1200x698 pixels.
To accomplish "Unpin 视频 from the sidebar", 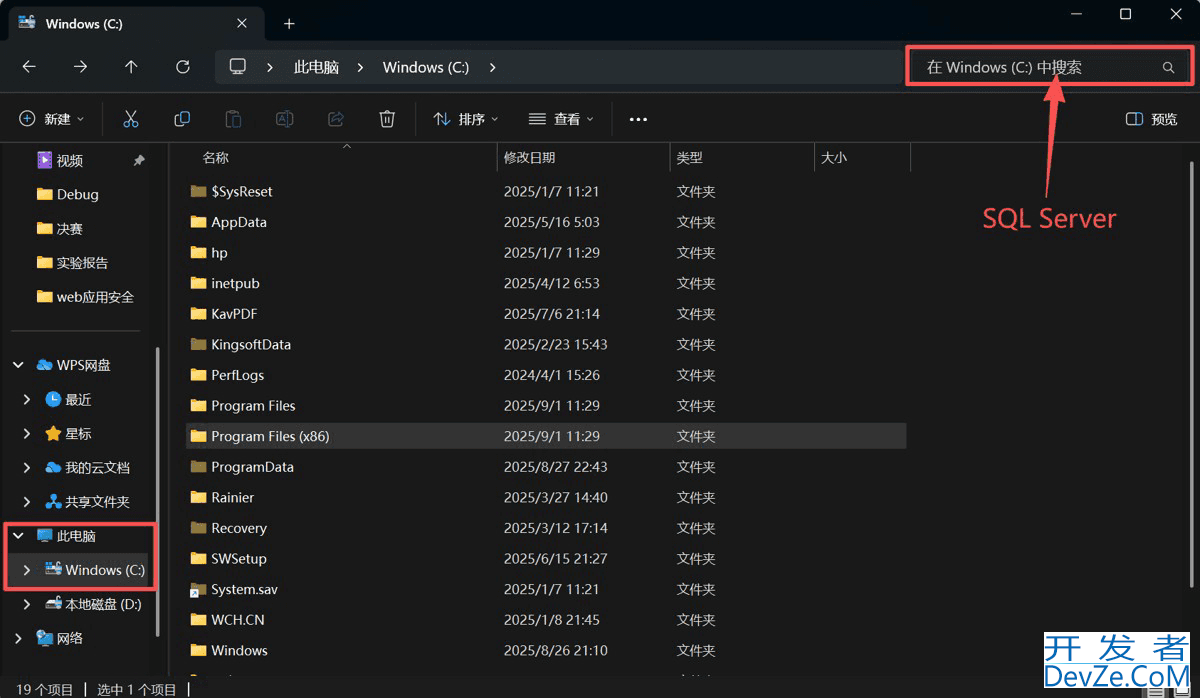I will pyautogui.click(x=137, y=160).
